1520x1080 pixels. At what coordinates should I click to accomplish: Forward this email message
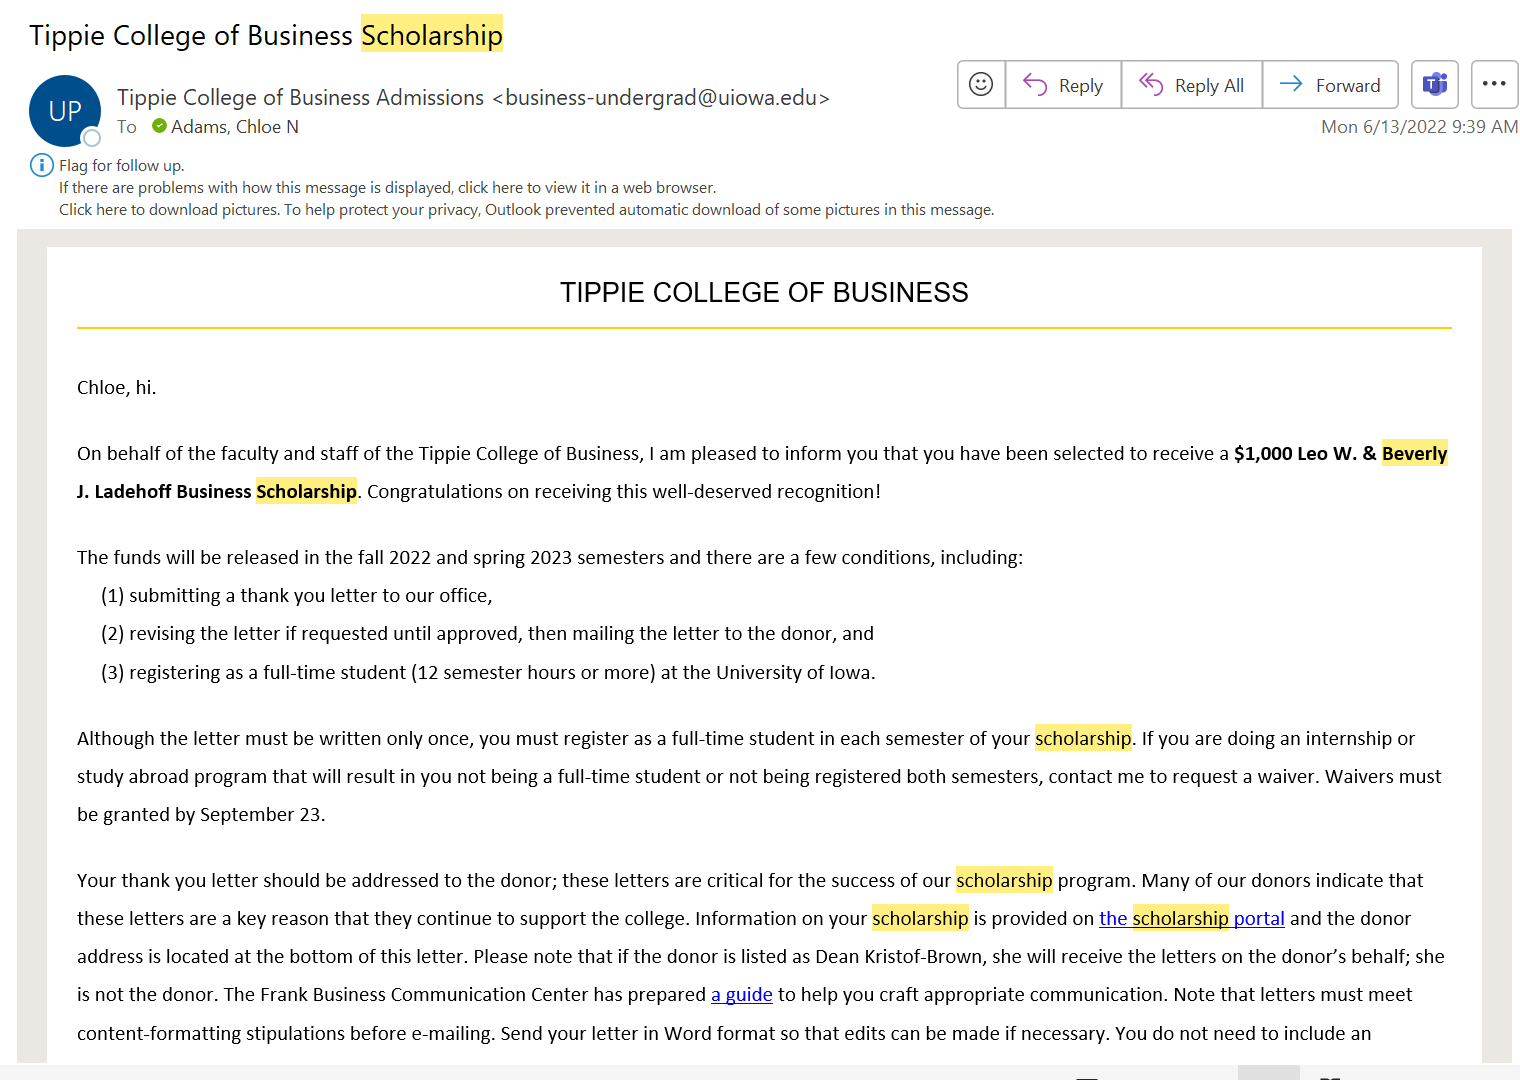1330,85
